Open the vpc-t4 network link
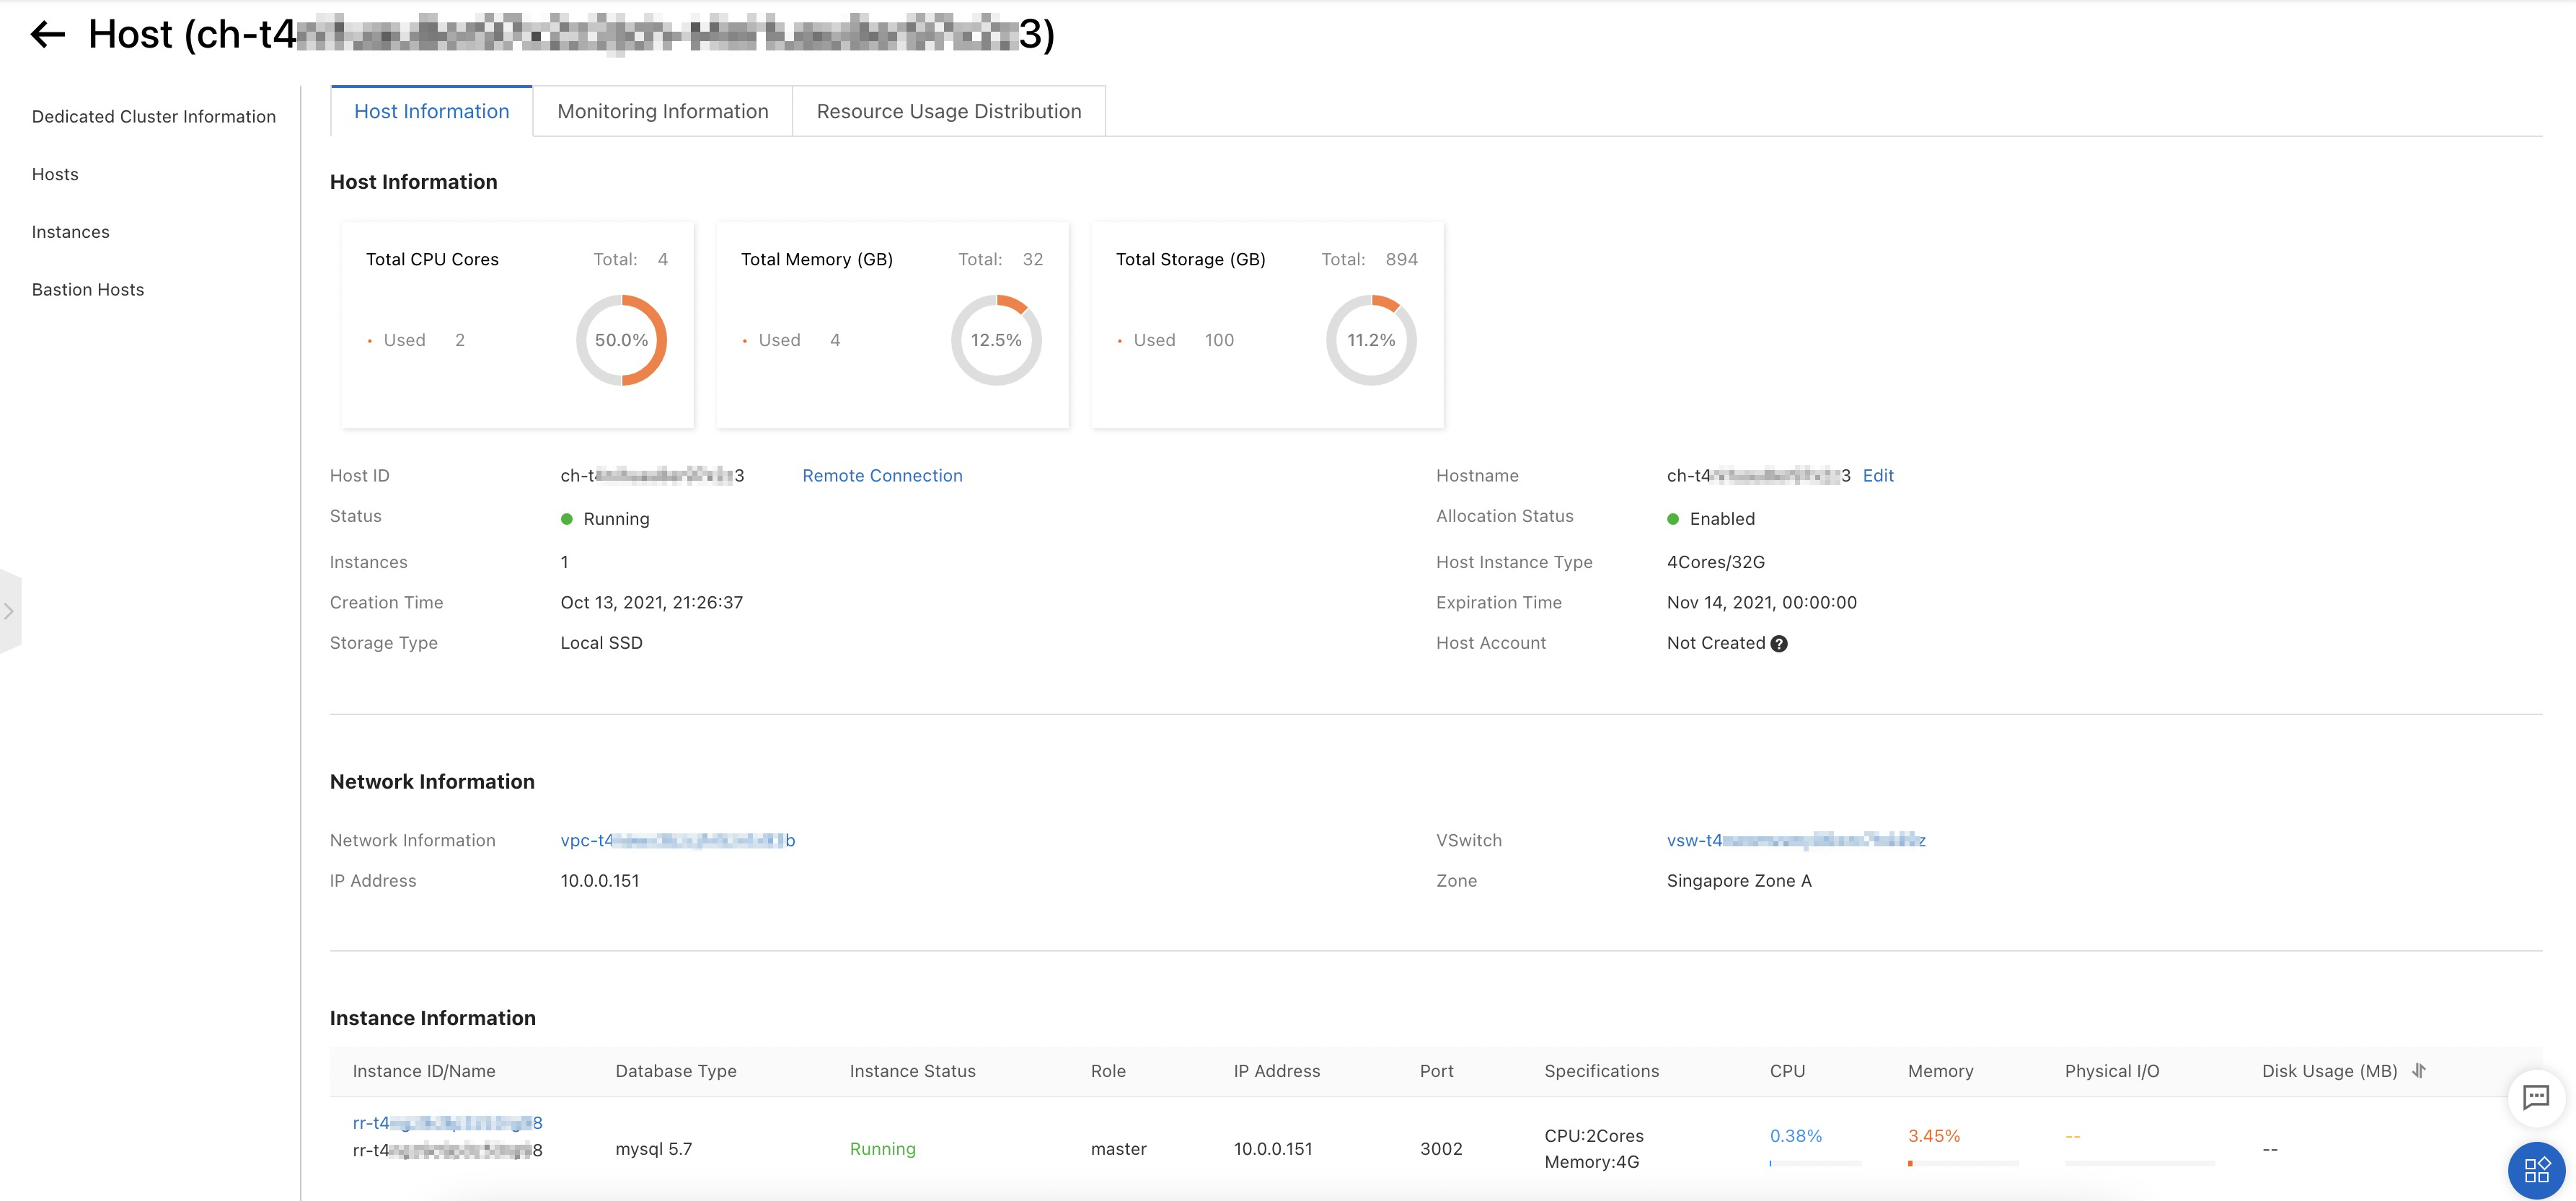The width and height of the screenshot is (2576, 1201). tap(677, 841)
